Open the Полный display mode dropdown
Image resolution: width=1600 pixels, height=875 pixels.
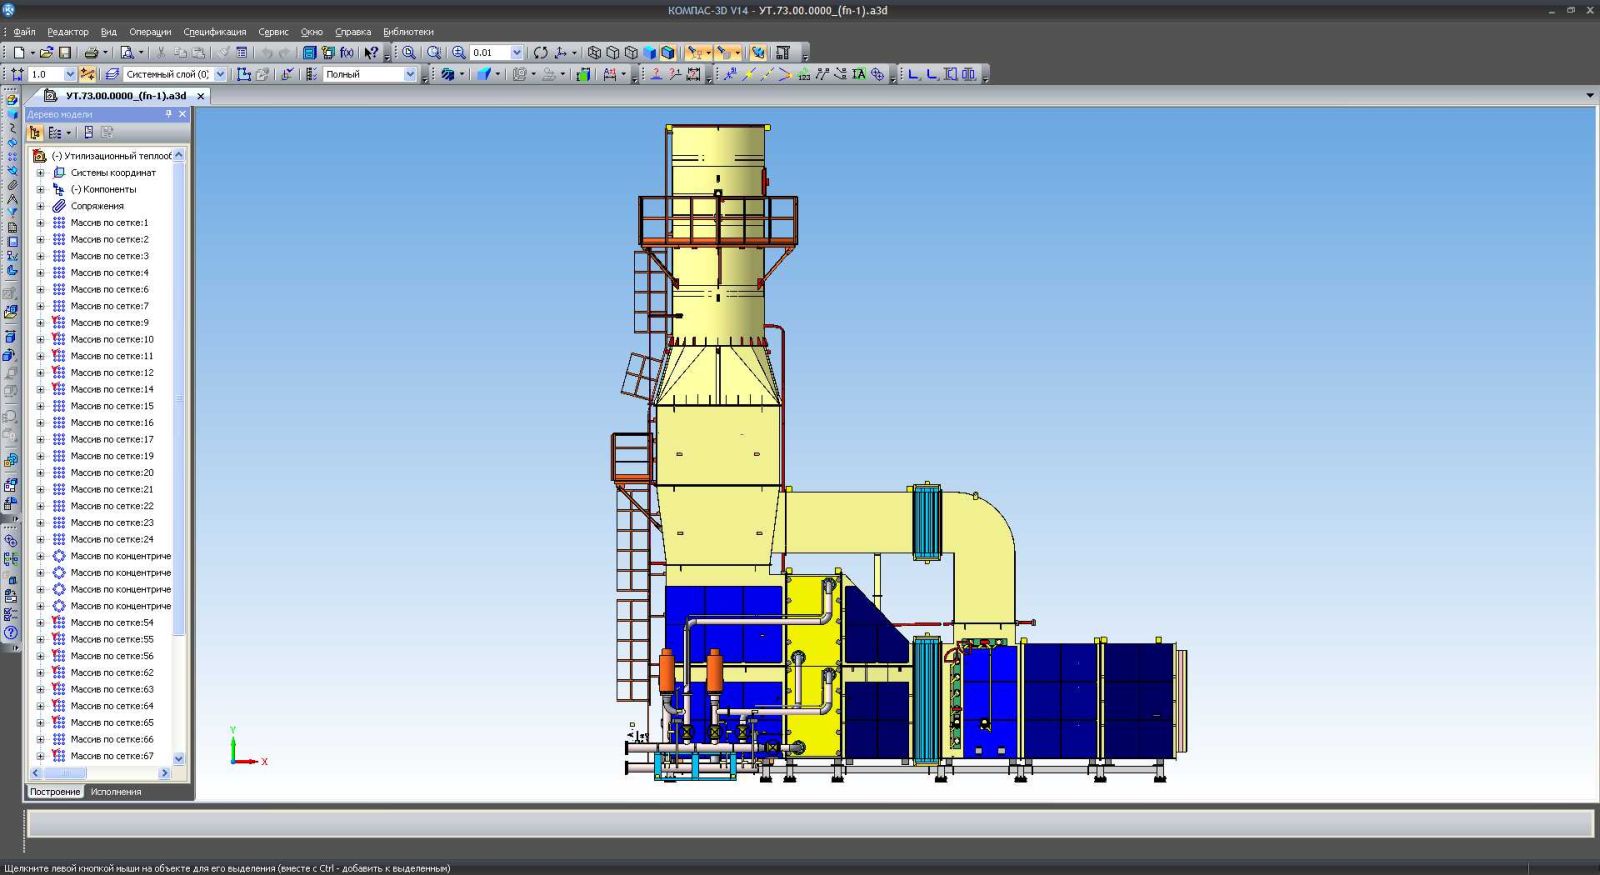click(x=409, y=74)
